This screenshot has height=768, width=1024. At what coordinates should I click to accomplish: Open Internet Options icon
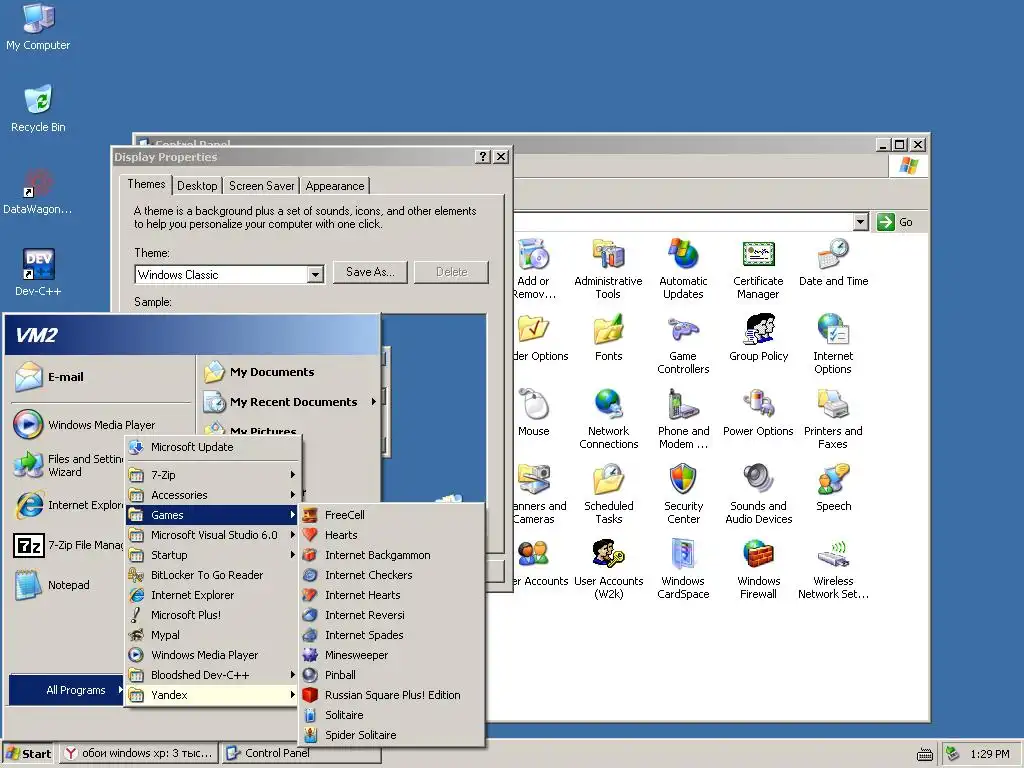pyautogui.click(x=833, y=344)
